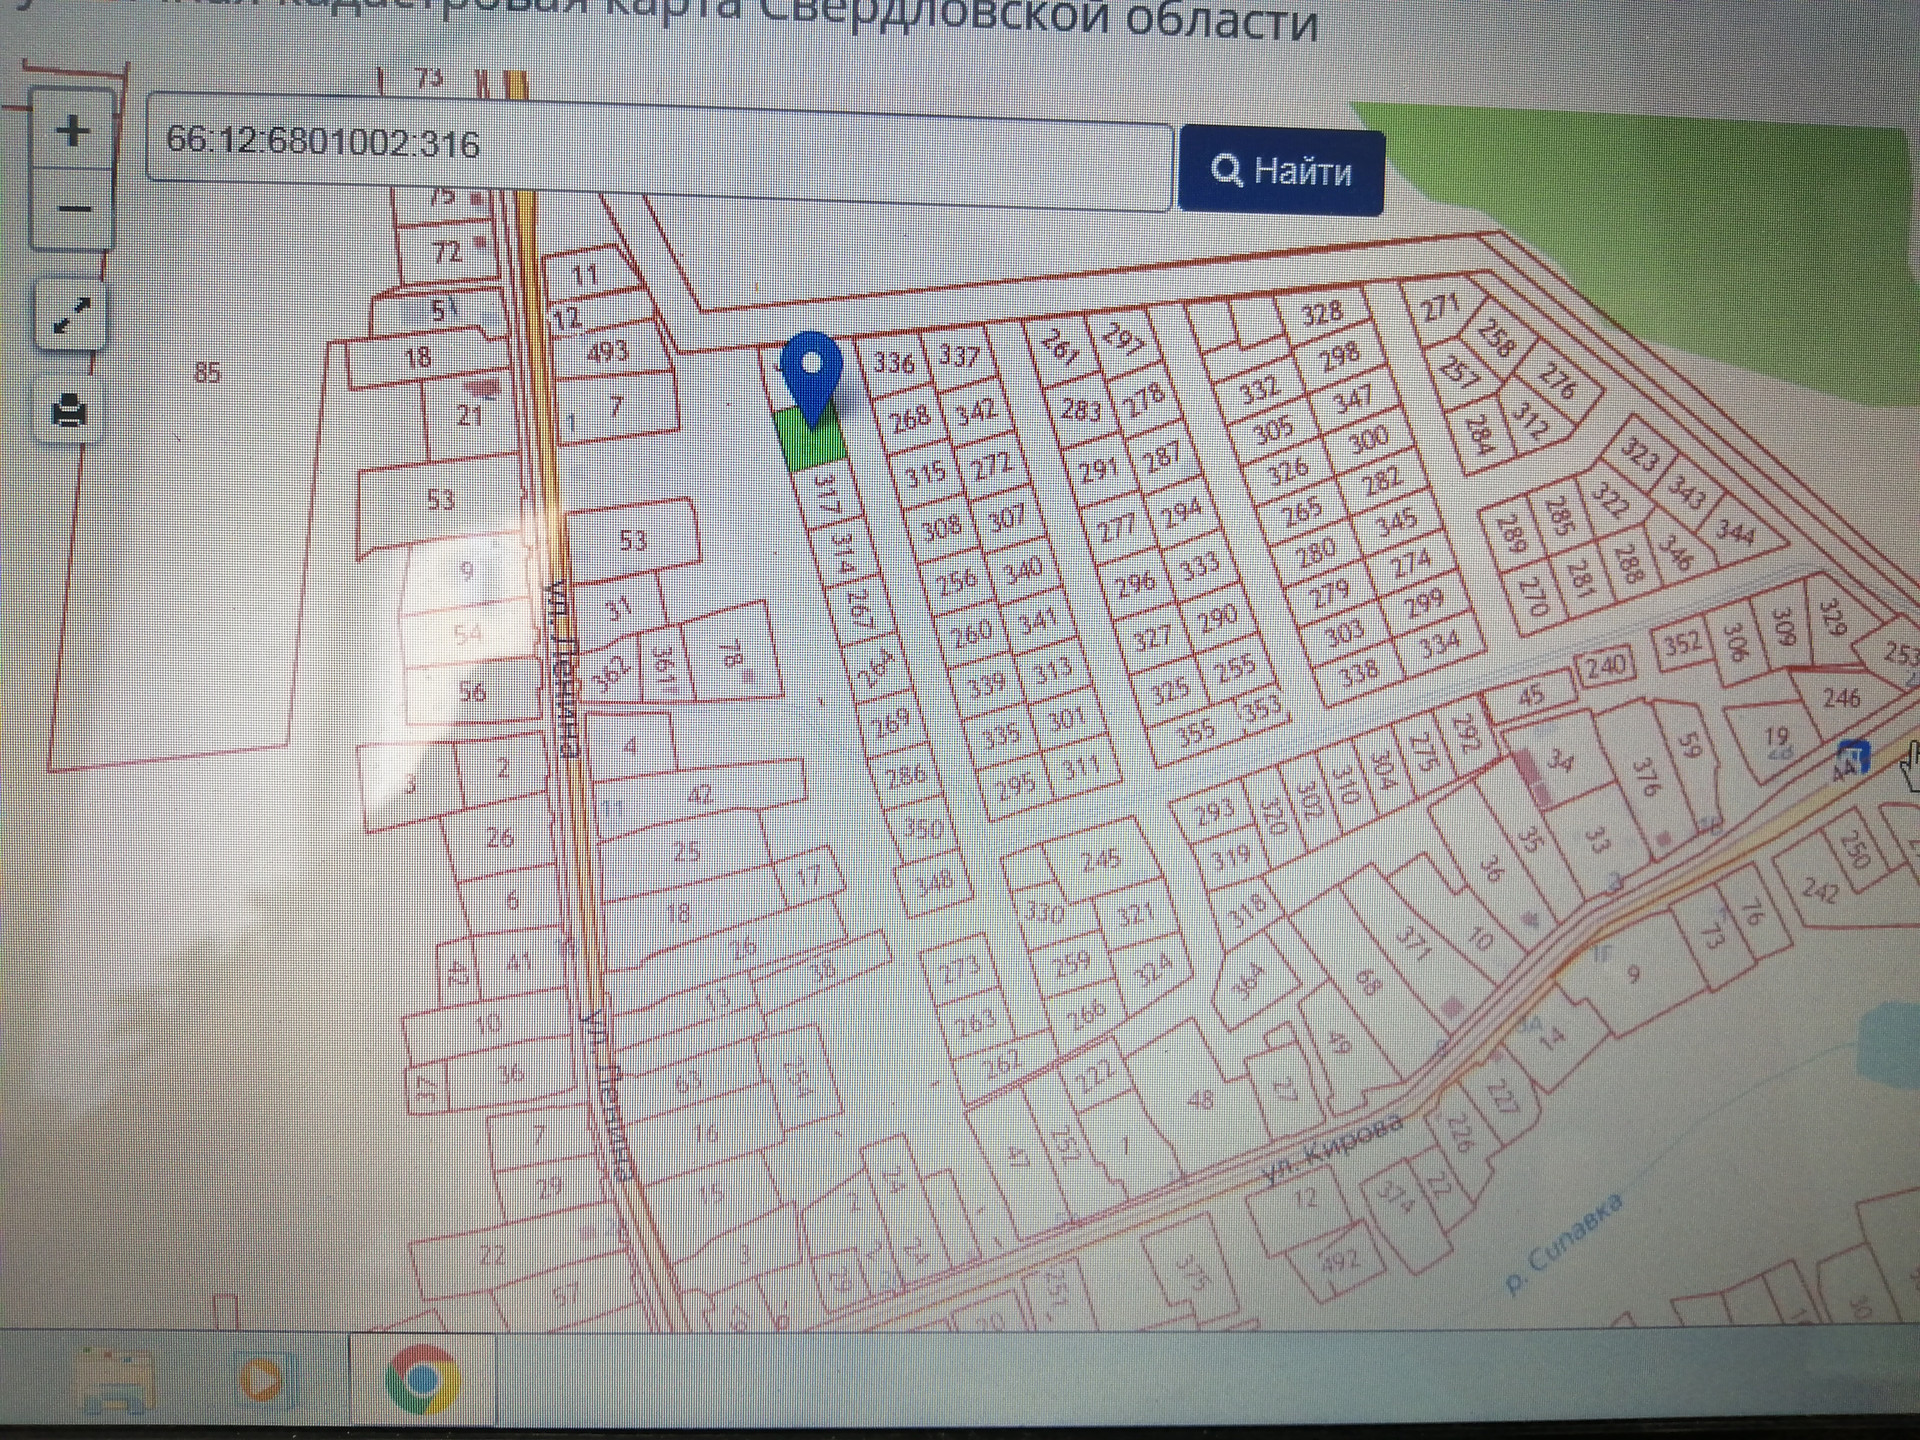Toggle fullscreen map with arrows icon
This screenshot has width=1920, height=1440.
[70, 316]
